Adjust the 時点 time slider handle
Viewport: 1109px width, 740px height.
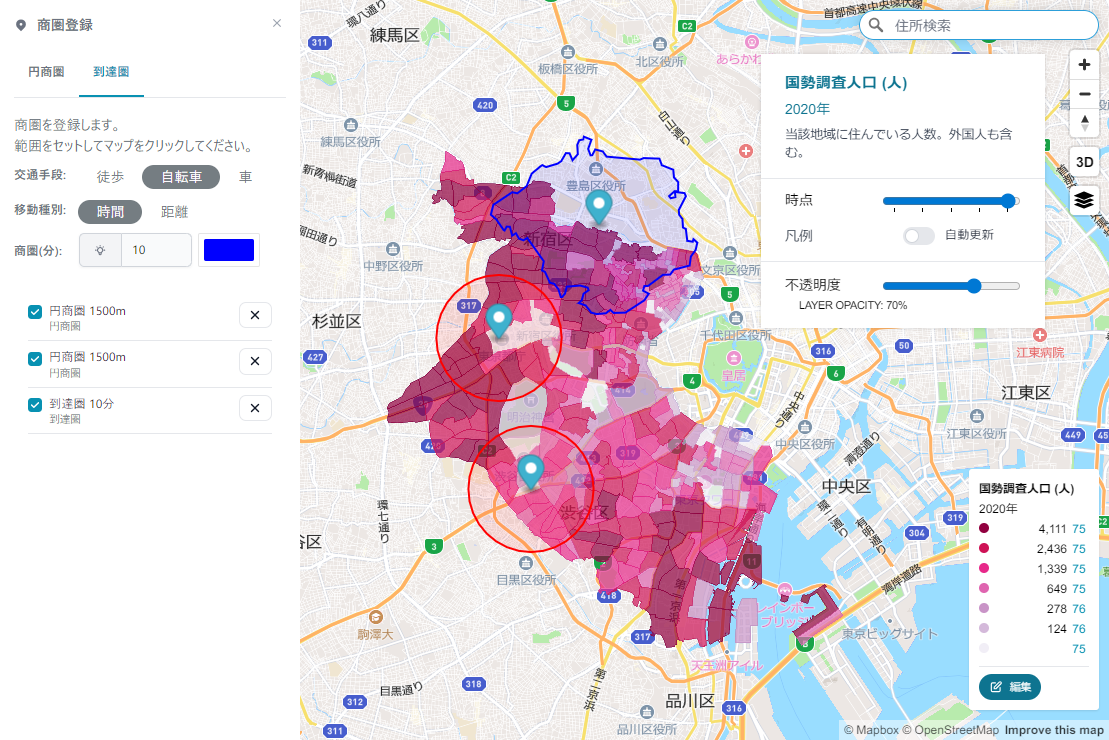(1009, 201)
